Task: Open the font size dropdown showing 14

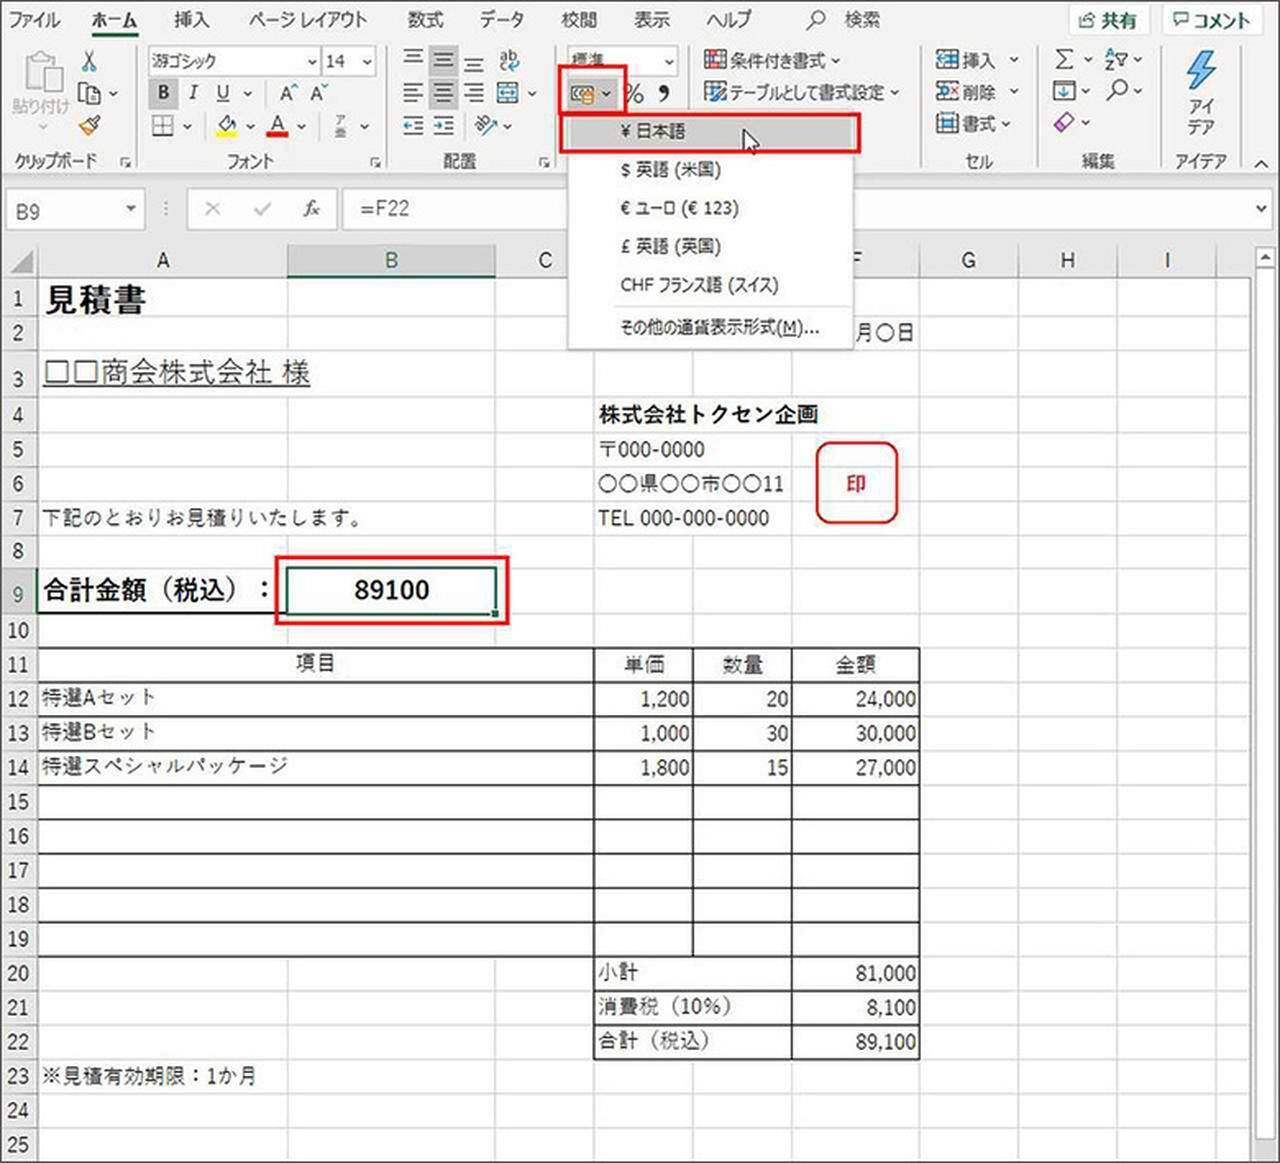Action: click(x=367, y=61)
